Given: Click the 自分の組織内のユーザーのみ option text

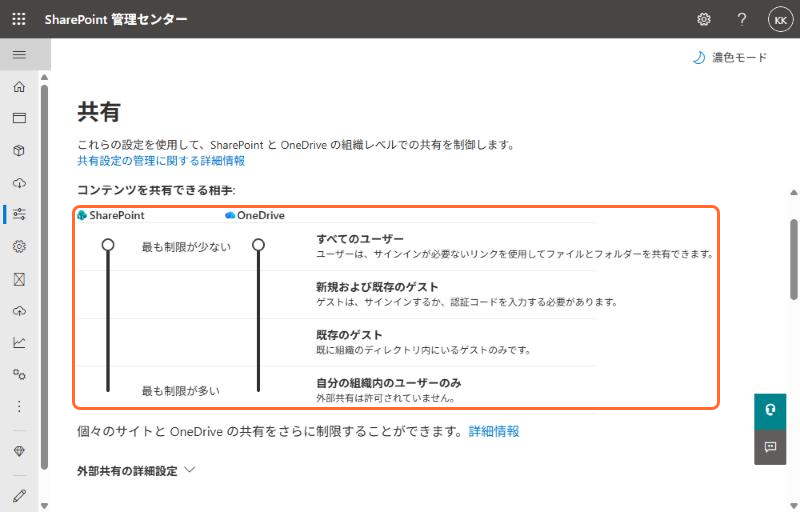Looking at the screenshot, I should point(389,382).
